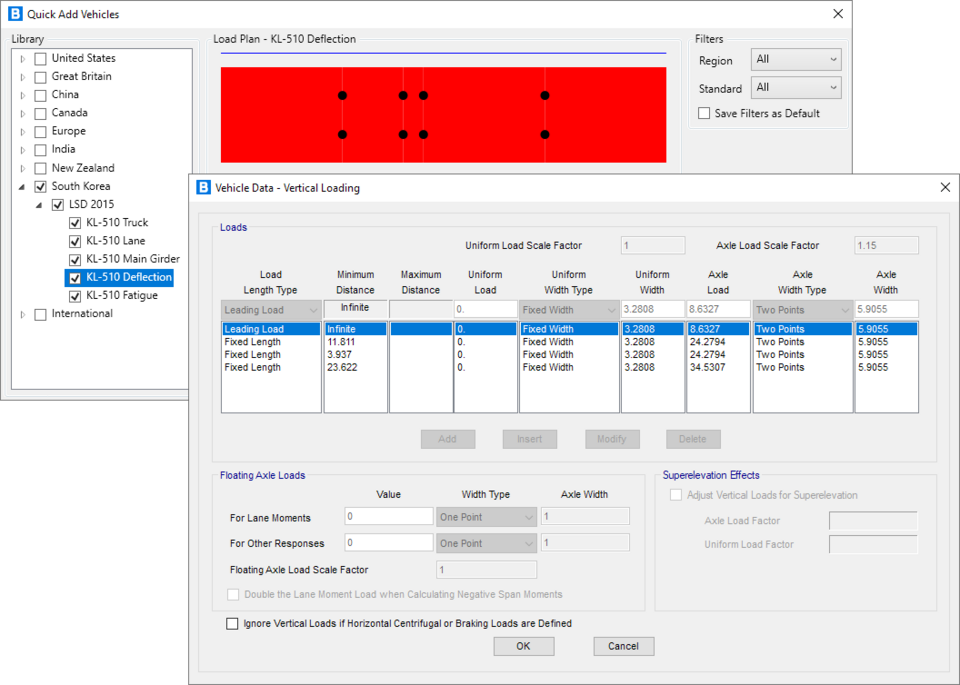Toggle the KL-510 Fatigue checkbox
Screen dimensions: 960x685
75,296
